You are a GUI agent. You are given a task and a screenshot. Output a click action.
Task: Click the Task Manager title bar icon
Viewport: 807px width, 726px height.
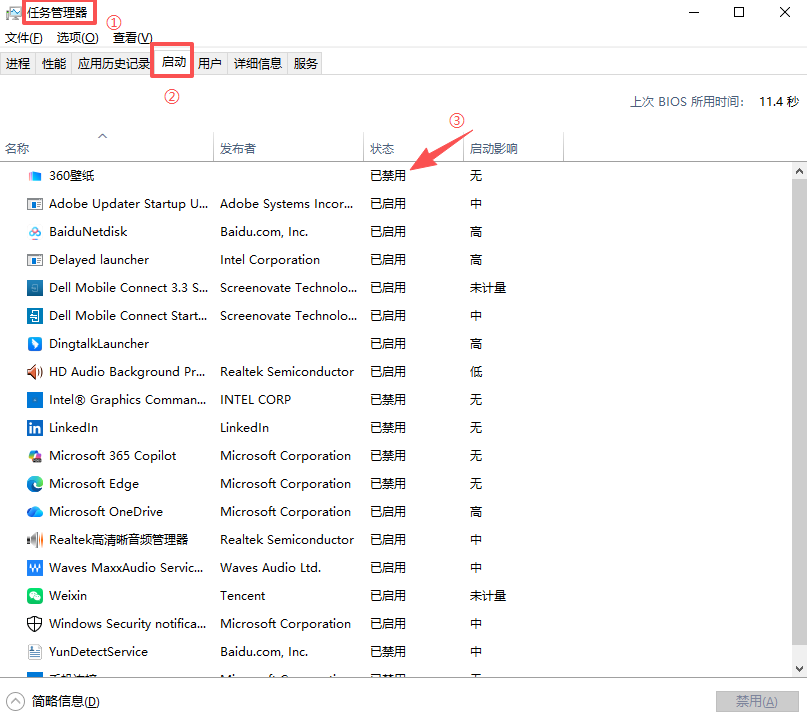(13, 13)
